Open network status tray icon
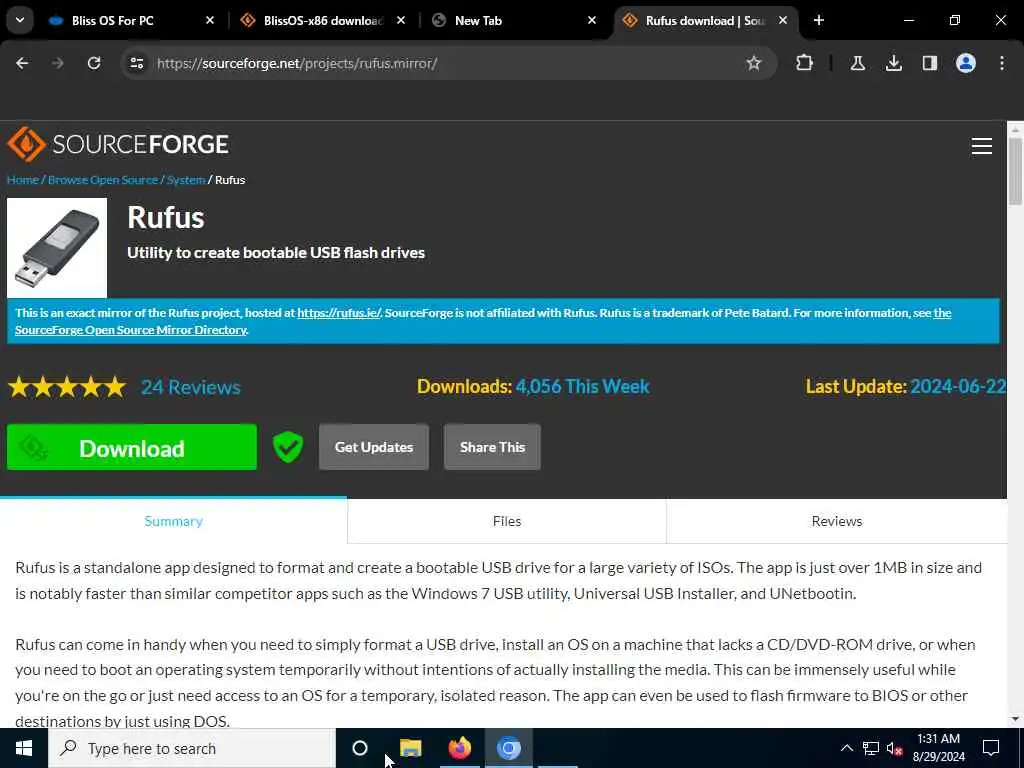 point(871,748)
